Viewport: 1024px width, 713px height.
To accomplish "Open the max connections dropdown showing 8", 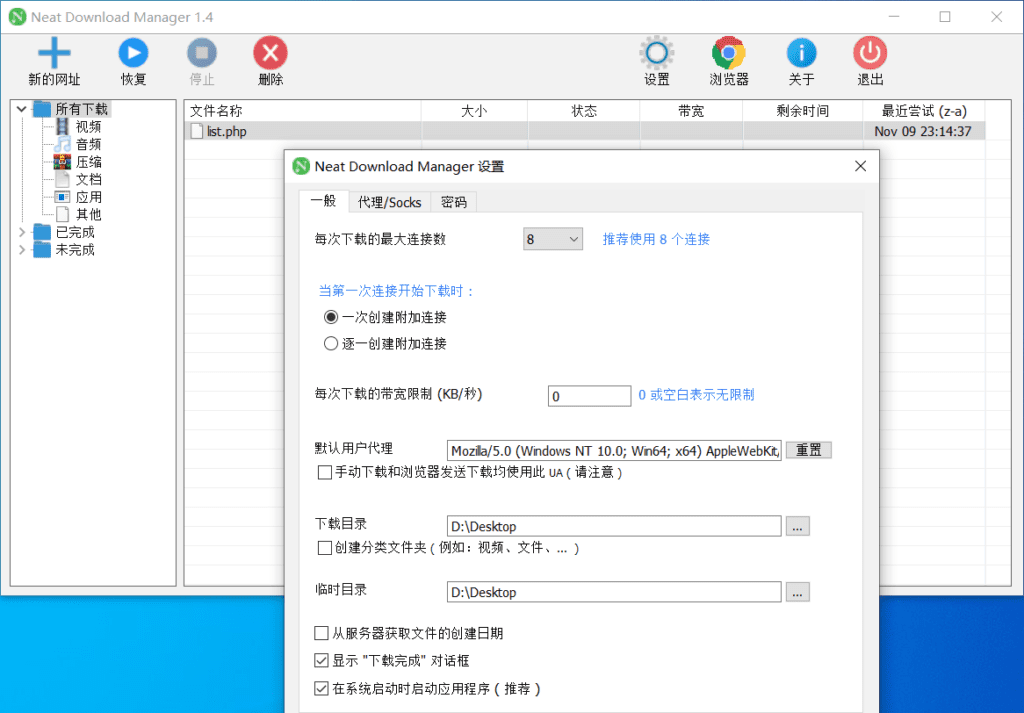I will [552, 239].
